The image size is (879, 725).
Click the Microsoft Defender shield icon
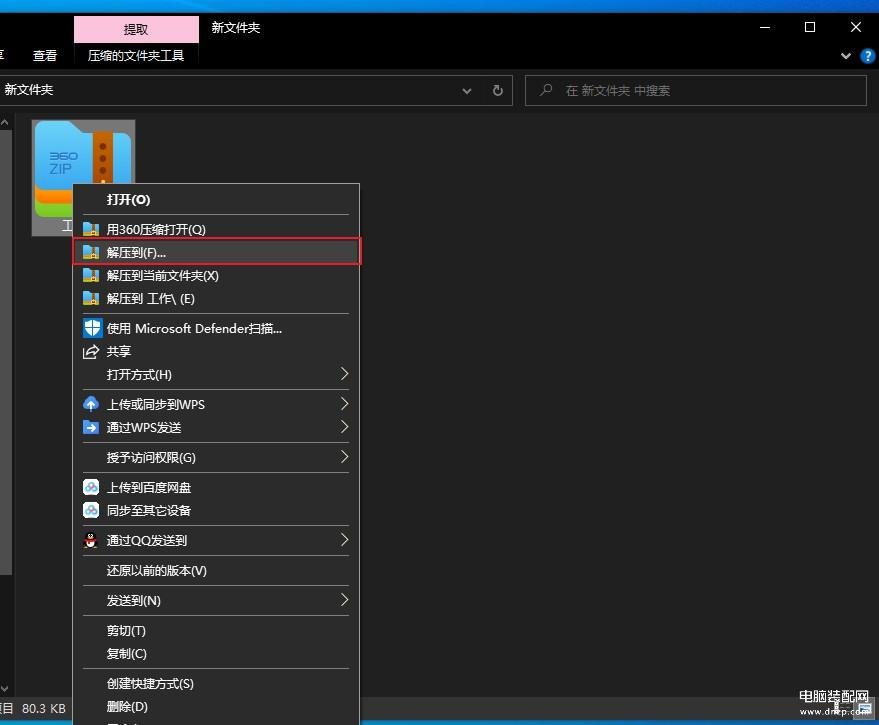(92, 328)
